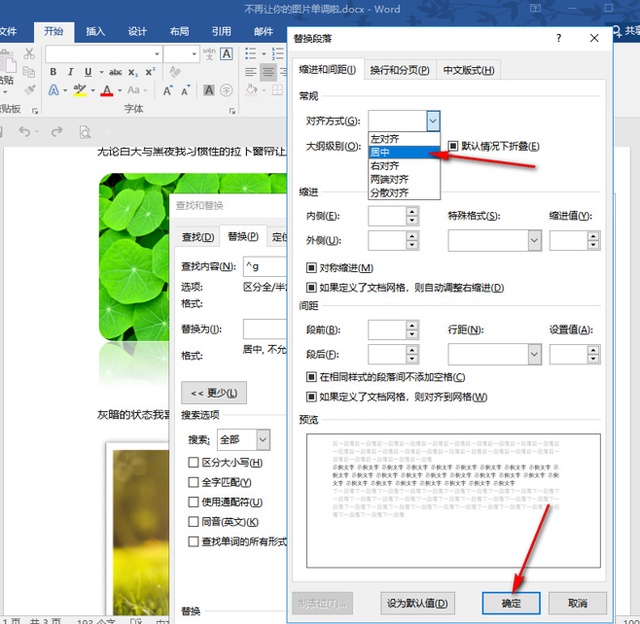Decrease font size with Shrink Font icon
640x624 pixels.
tap(186, 90)
